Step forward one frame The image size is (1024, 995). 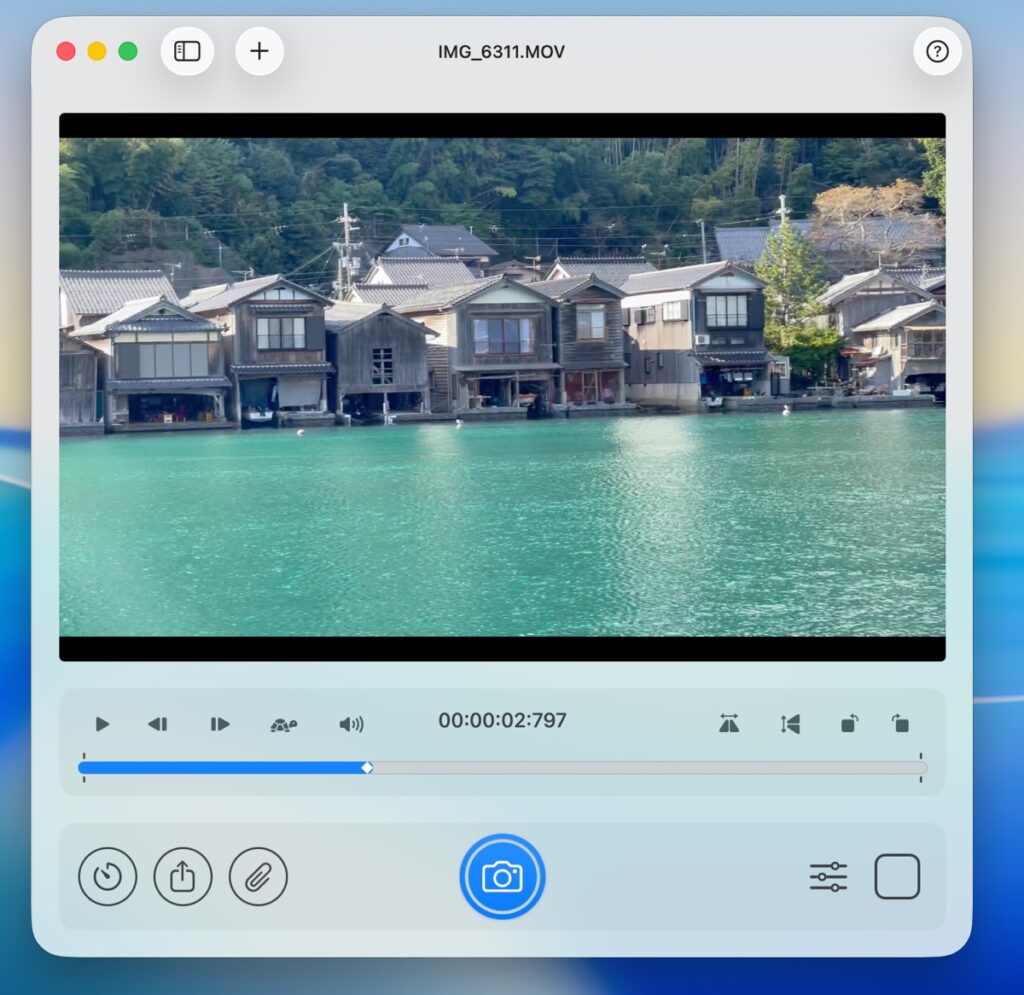(220, 724)
